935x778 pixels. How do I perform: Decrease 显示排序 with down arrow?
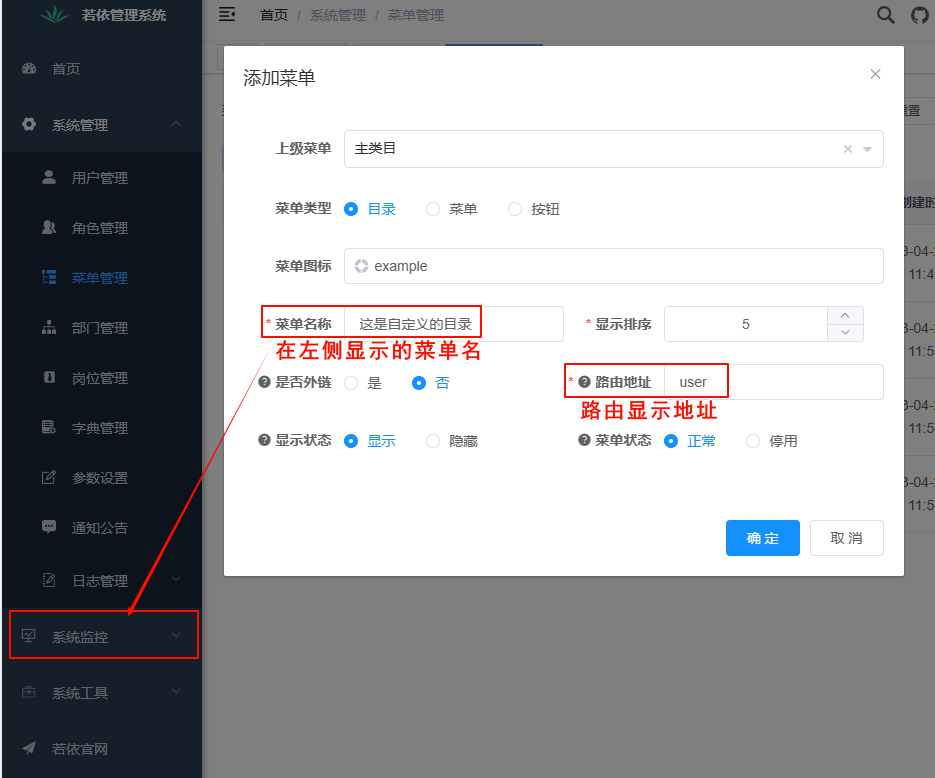[x=845, y=333]
